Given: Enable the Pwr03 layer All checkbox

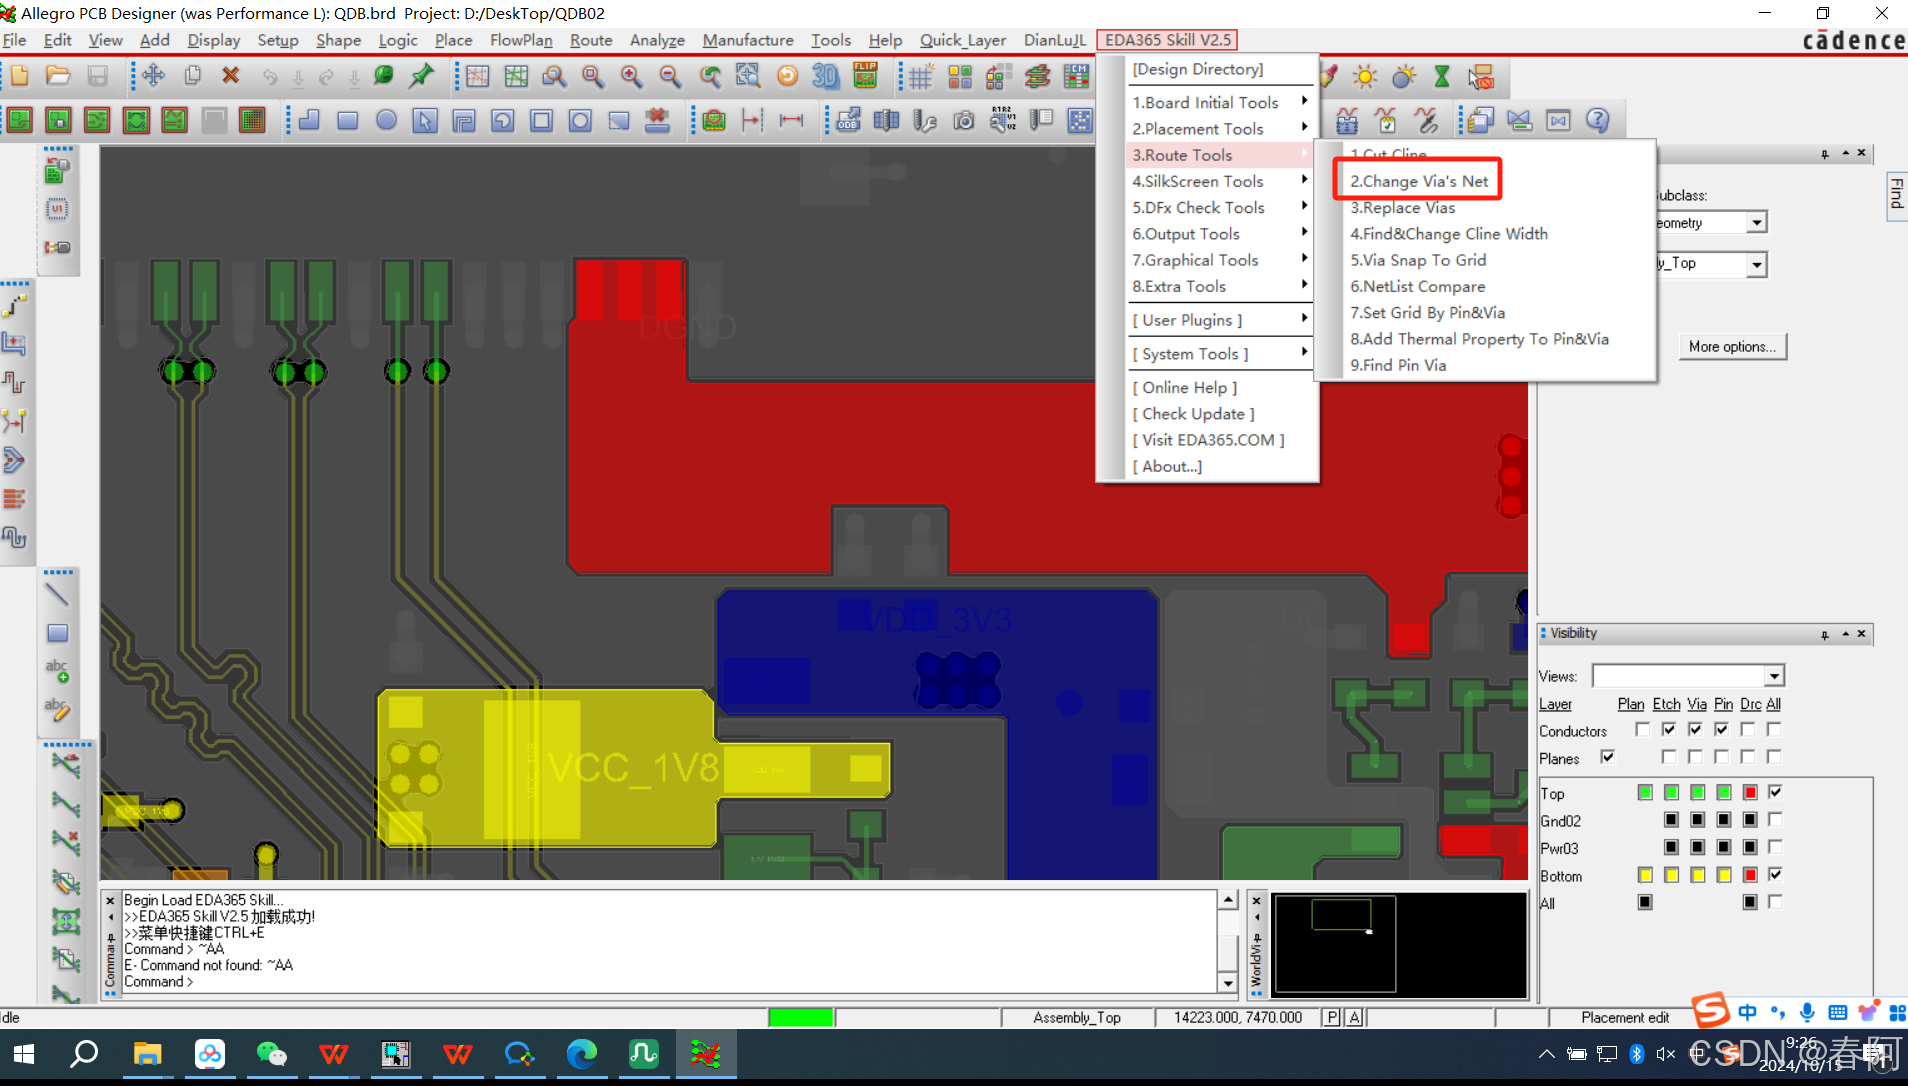Looking at the screenshot, I should click(1775, 847).
